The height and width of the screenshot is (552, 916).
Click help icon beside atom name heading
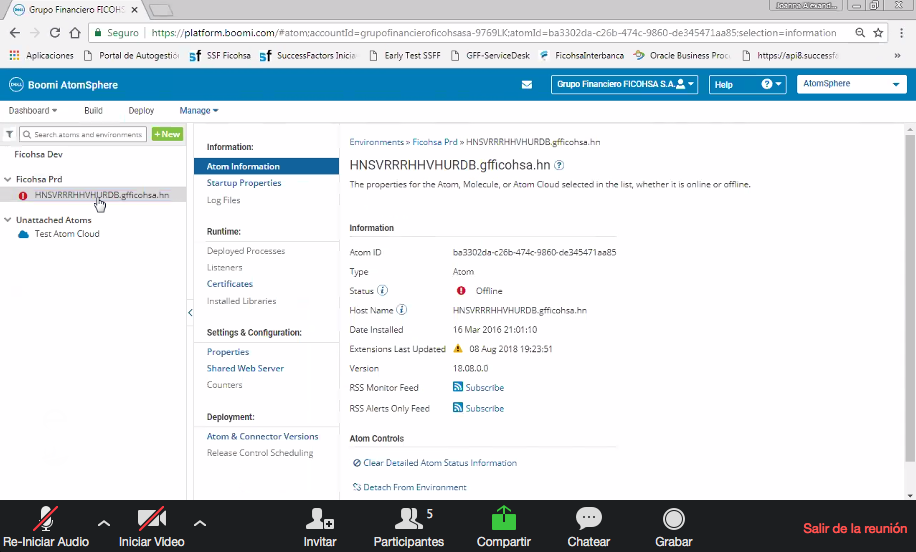tap(559, 165)
